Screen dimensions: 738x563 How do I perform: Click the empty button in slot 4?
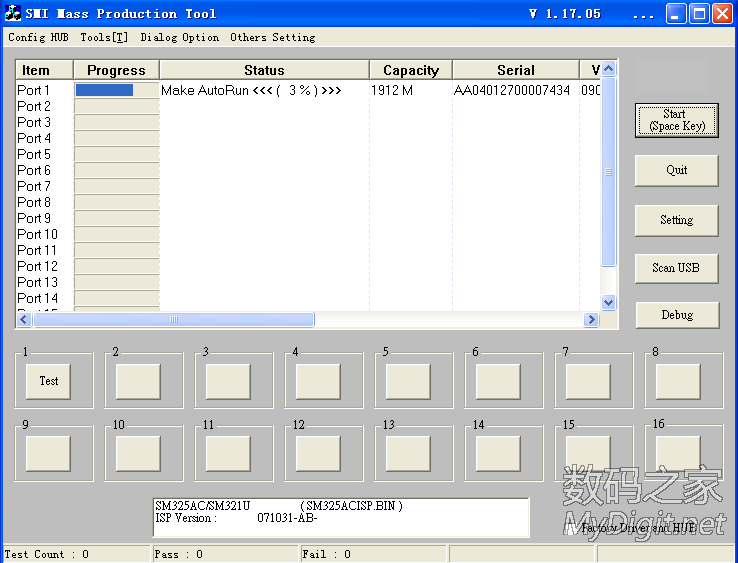coord(318,381)
